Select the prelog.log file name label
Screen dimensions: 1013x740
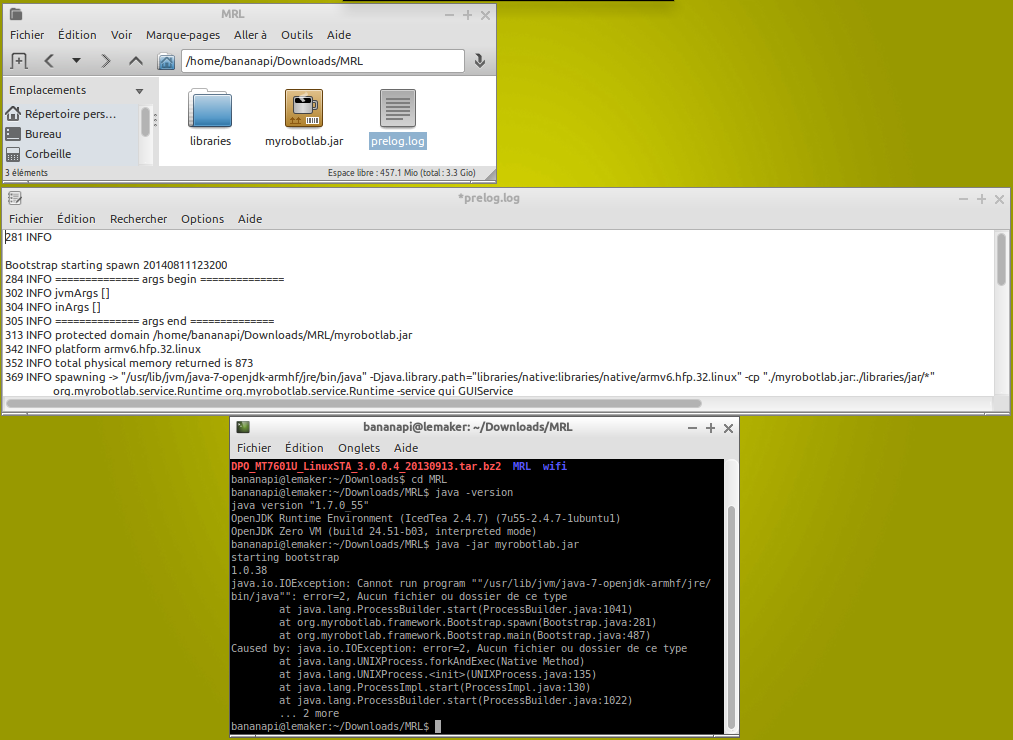coord(398,141)
